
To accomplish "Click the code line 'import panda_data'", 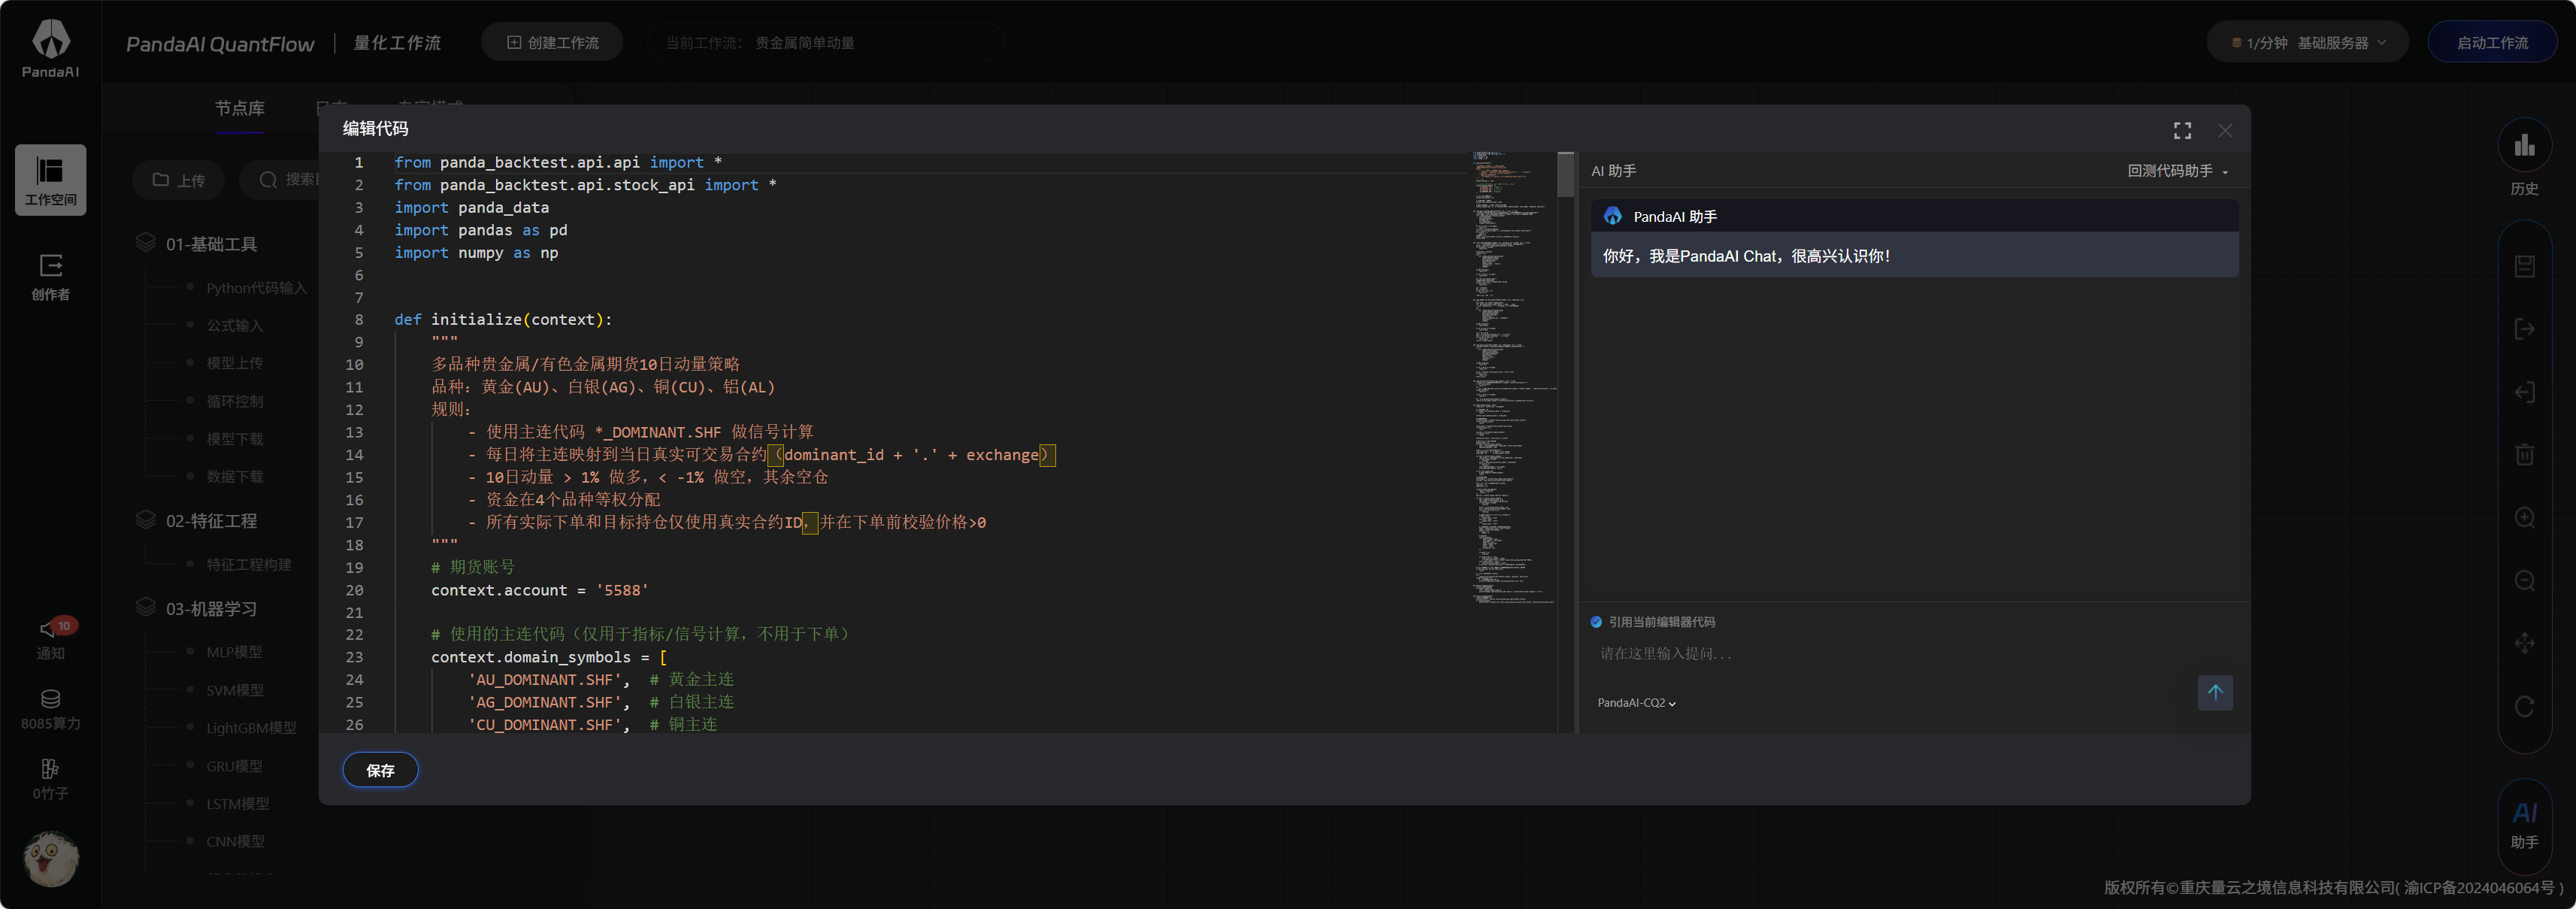I will click(x=471, y=208).
